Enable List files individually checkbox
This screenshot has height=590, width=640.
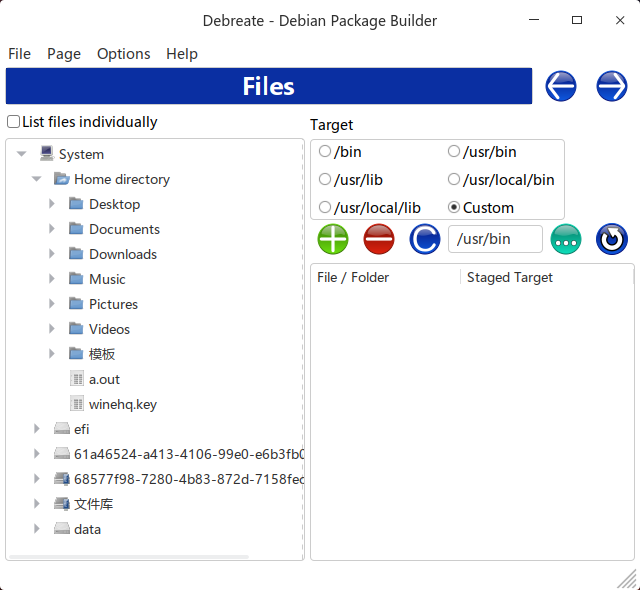[14, 122]
